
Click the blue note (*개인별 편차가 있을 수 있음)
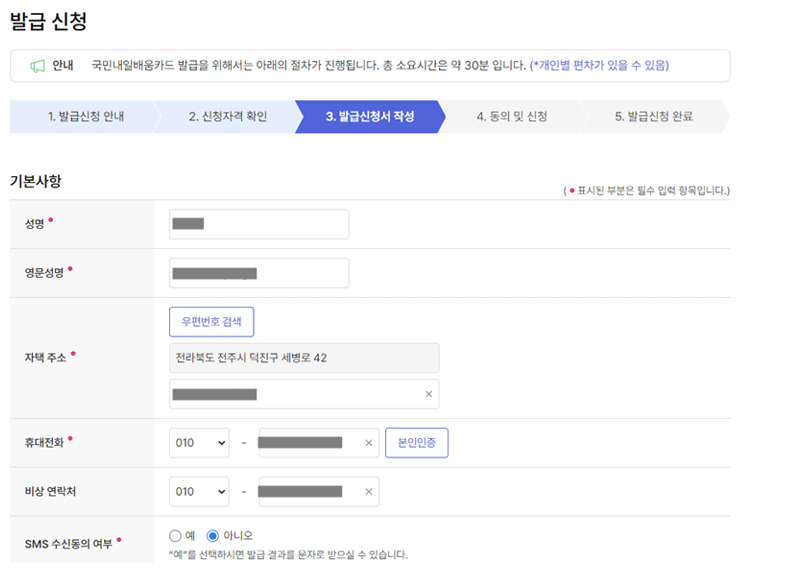[x=599, y=66]
